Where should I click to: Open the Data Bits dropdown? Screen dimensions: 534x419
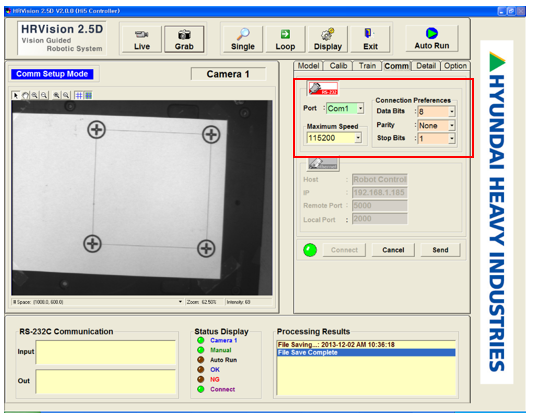coord(452,111)
